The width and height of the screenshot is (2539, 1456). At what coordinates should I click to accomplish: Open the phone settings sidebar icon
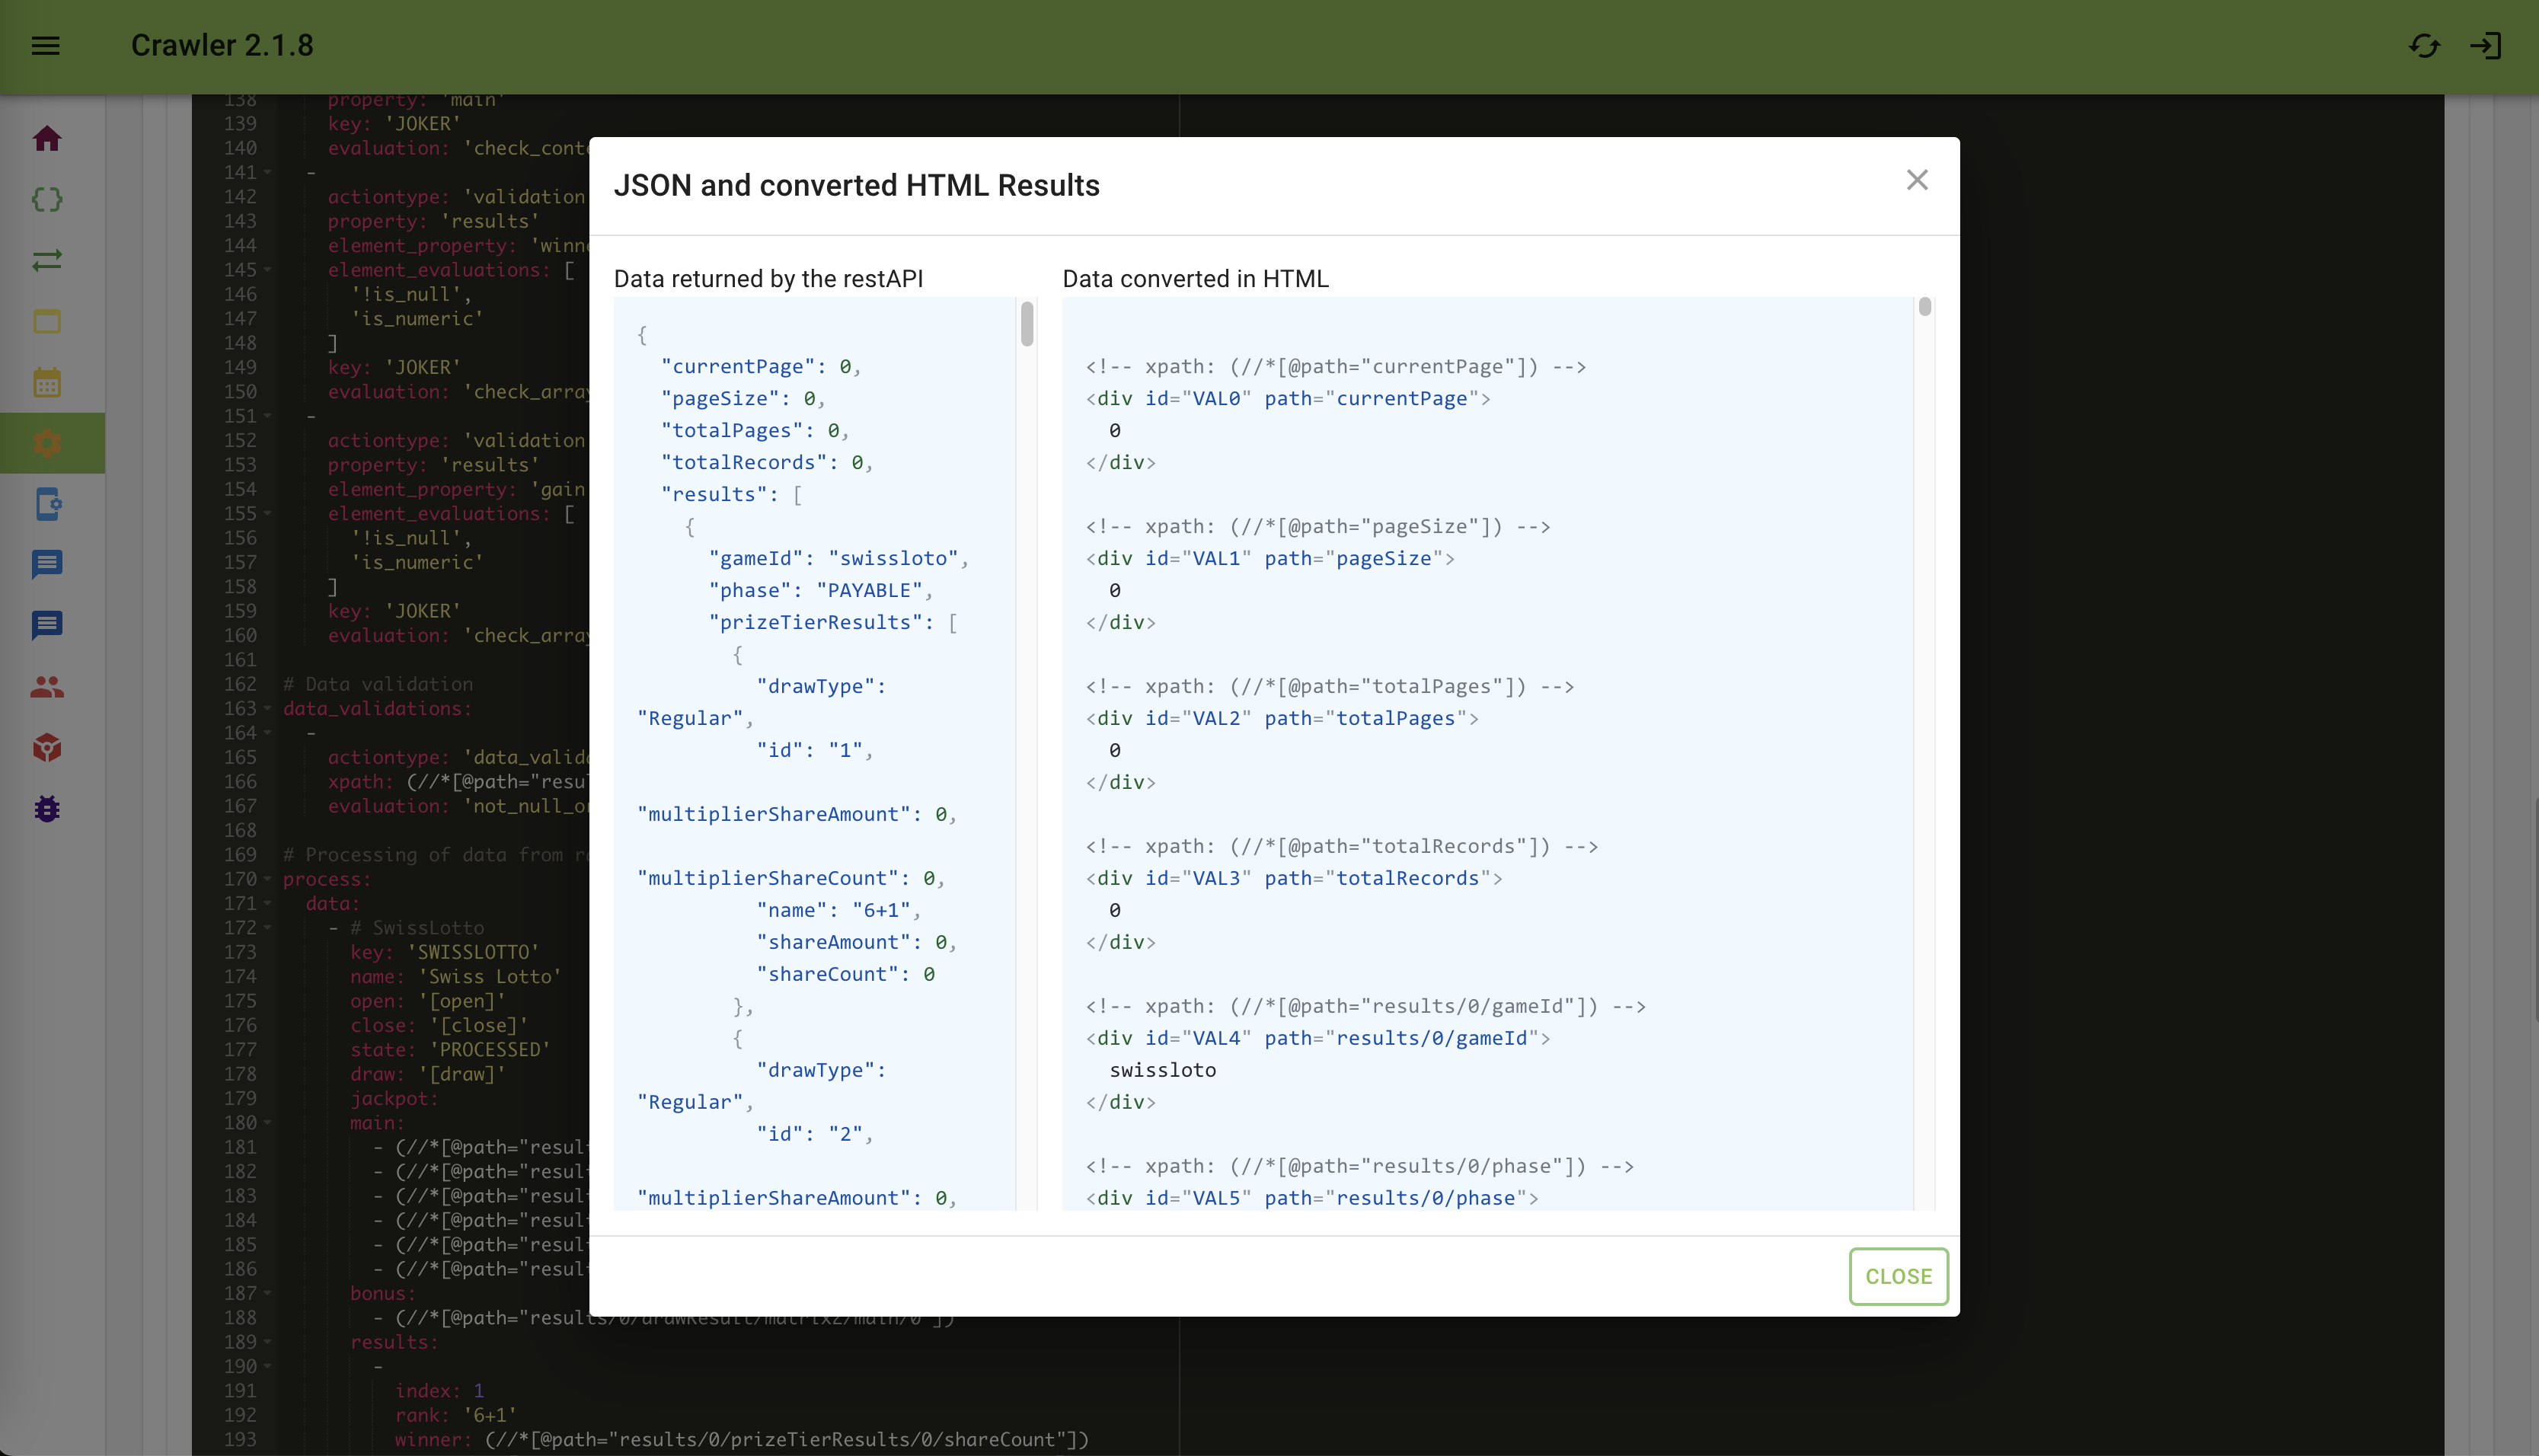(x=47, y=504)
